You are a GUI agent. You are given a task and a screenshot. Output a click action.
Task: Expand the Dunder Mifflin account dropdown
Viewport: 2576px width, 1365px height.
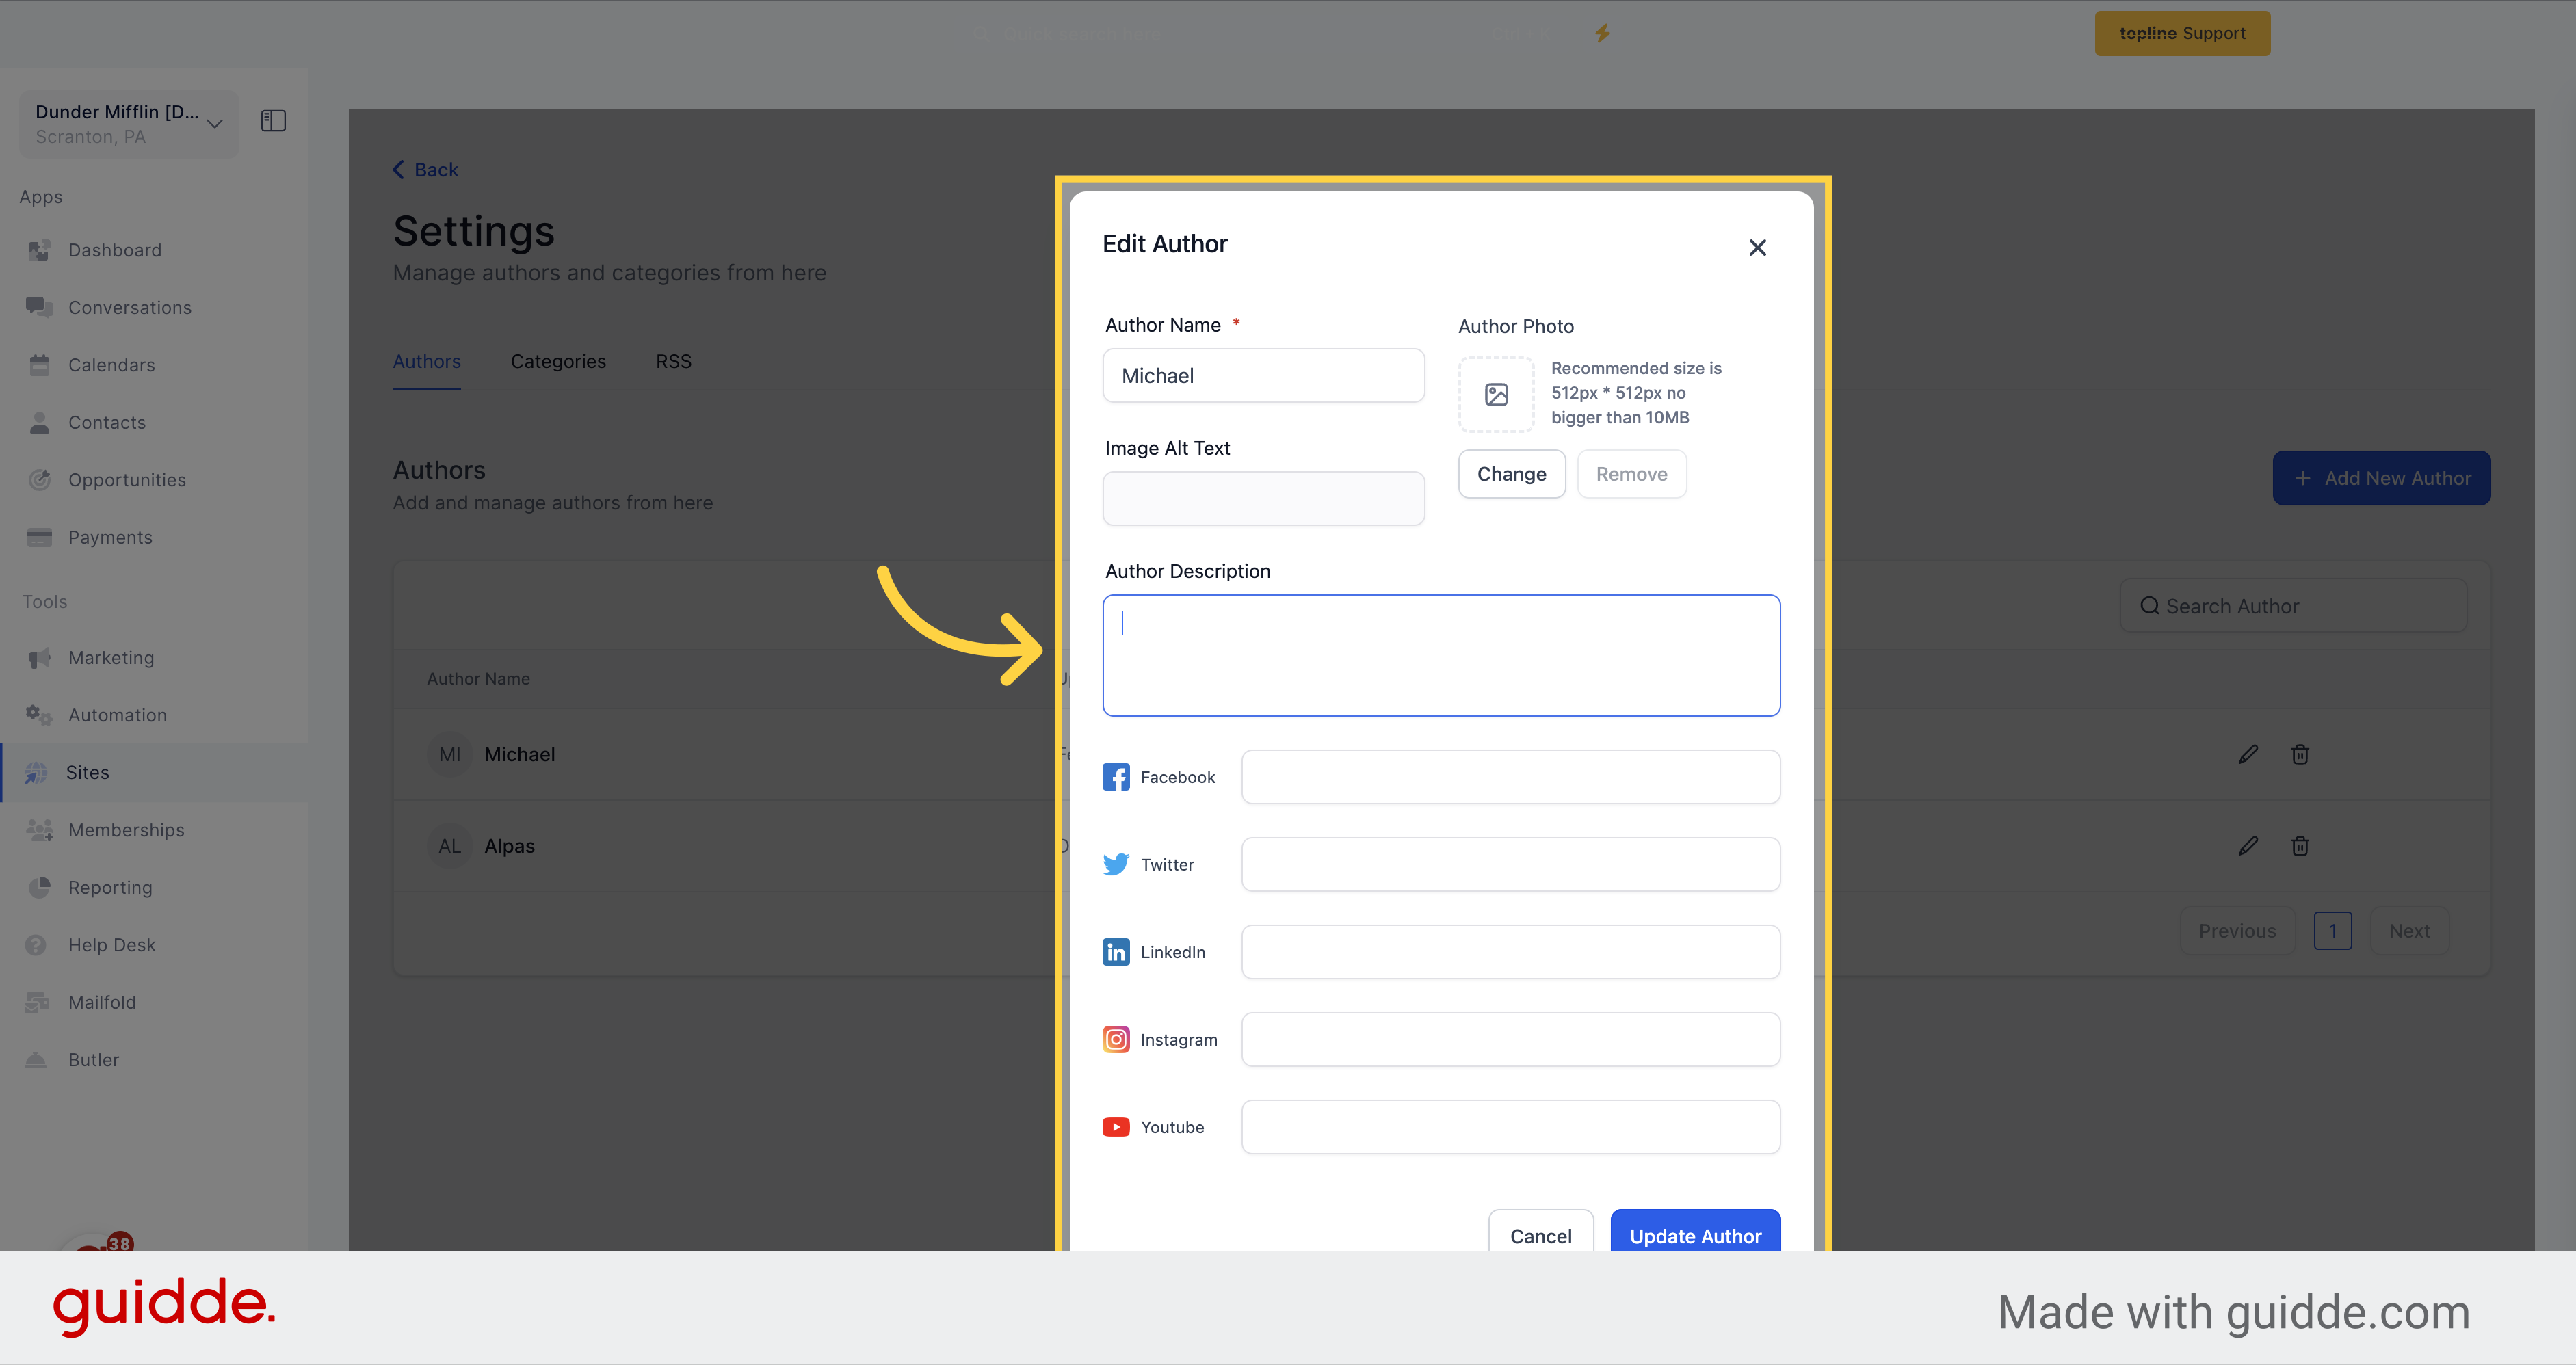pos(129,124)
